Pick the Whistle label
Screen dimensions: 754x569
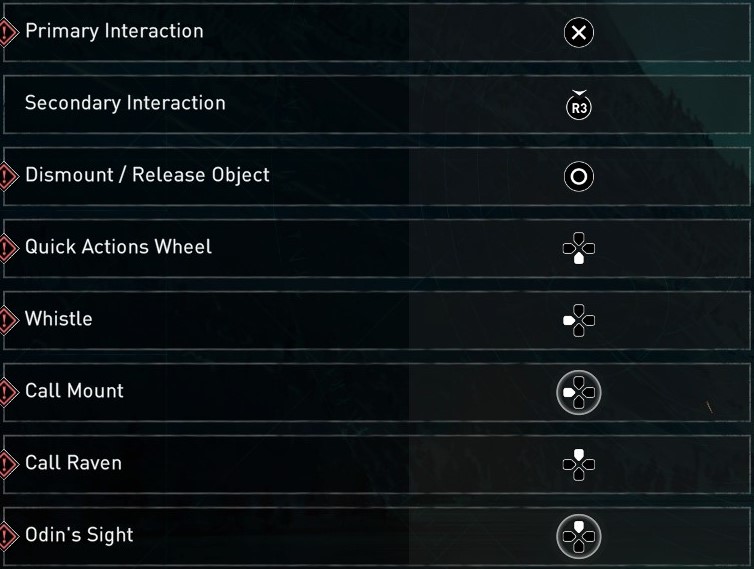pyautogui.click(x=58, y=319)
